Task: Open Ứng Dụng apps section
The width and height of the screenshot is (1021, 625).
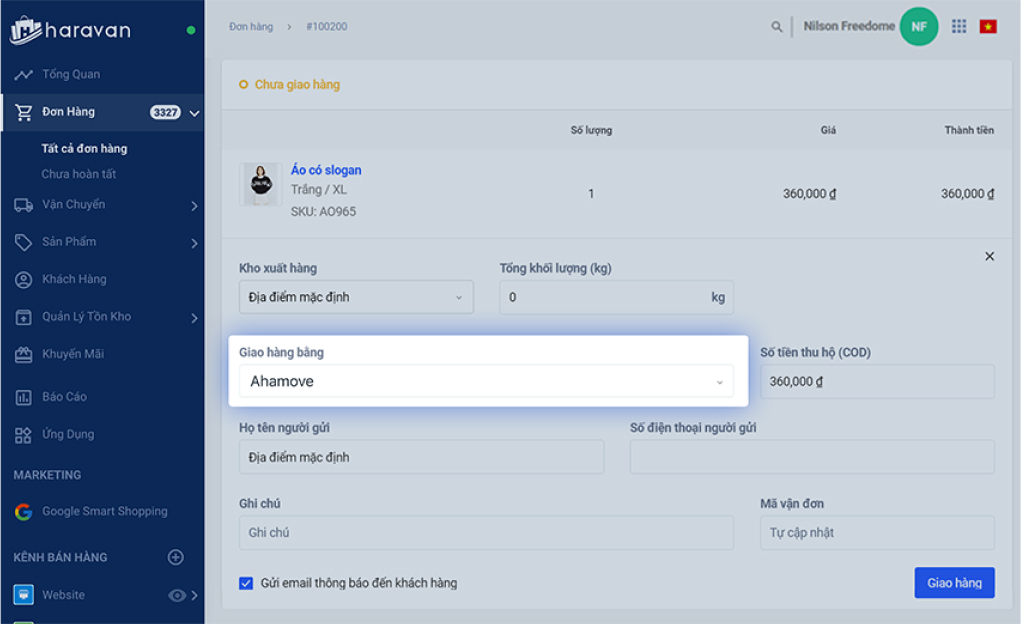Action: tap(68, 434)
